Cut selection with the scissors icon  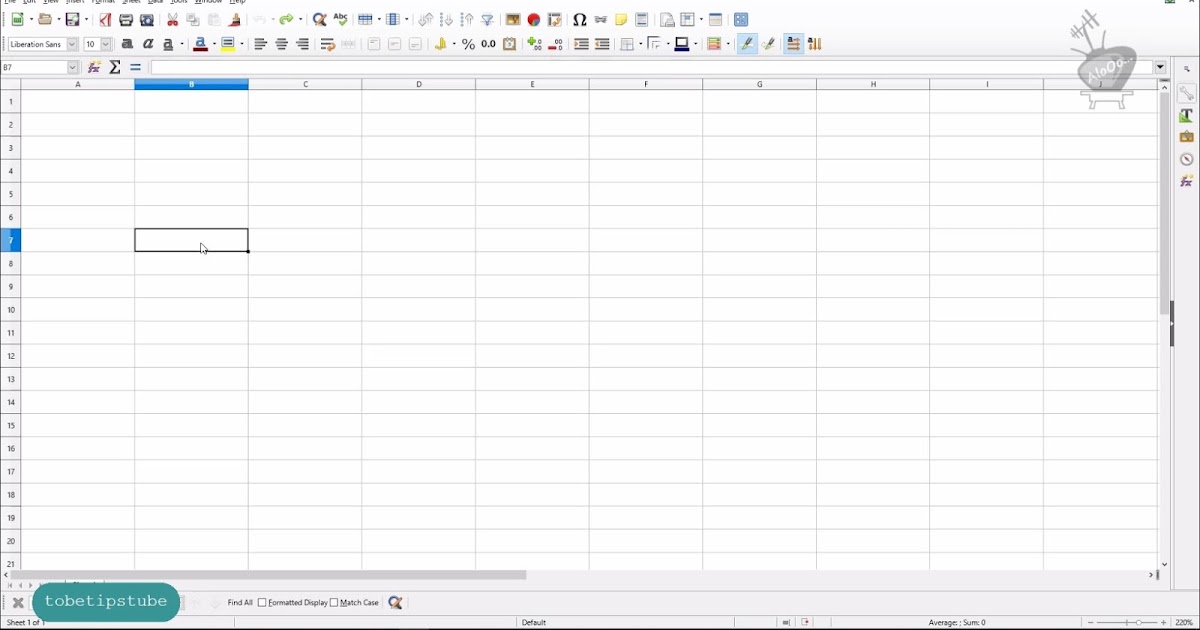[172, 20]
